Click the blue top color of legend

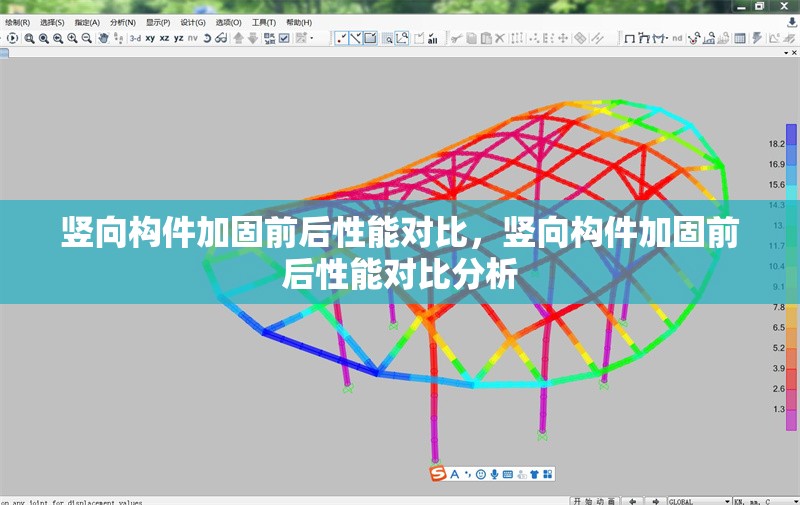(x=791, y=134)
